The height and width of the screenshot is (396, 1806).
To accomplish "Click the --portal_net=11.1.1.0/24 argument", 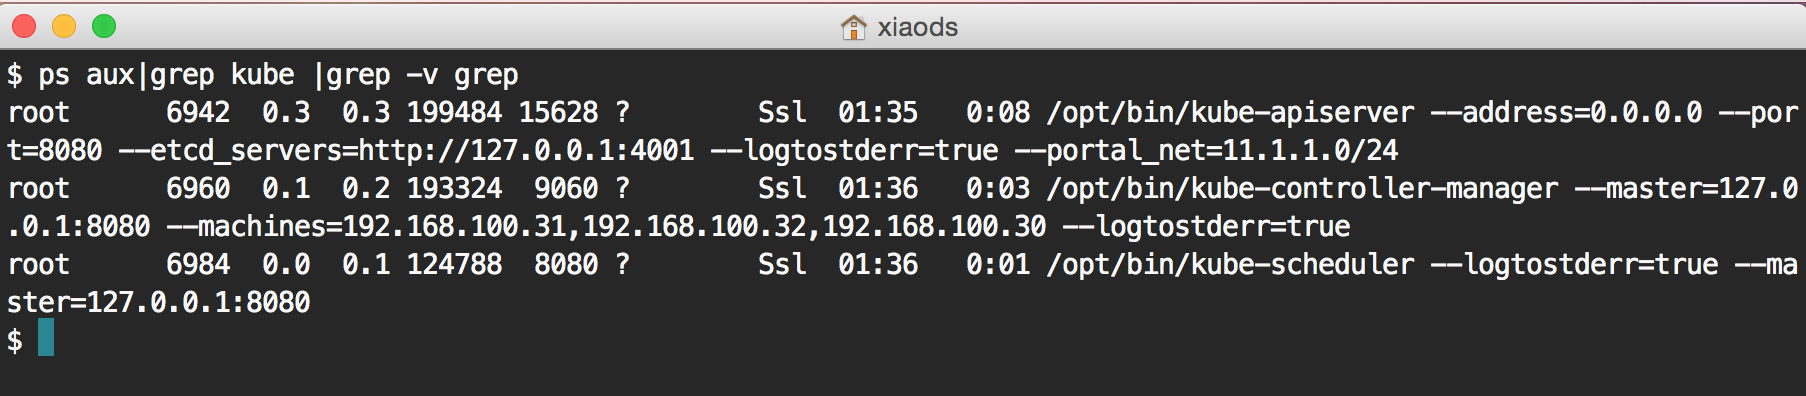I will [x=1206, y=151].
